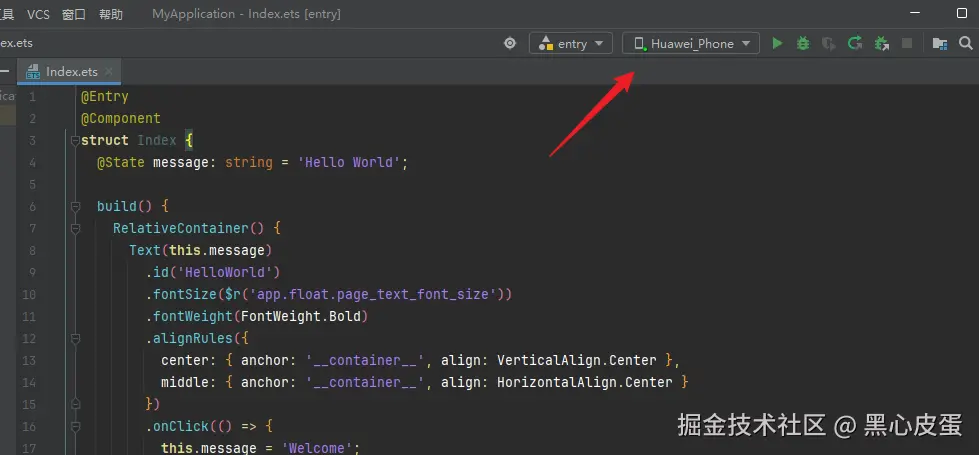Screen dimensions: 979x455
Task: Click the 'Hello World' string literal
Action: 348,162
